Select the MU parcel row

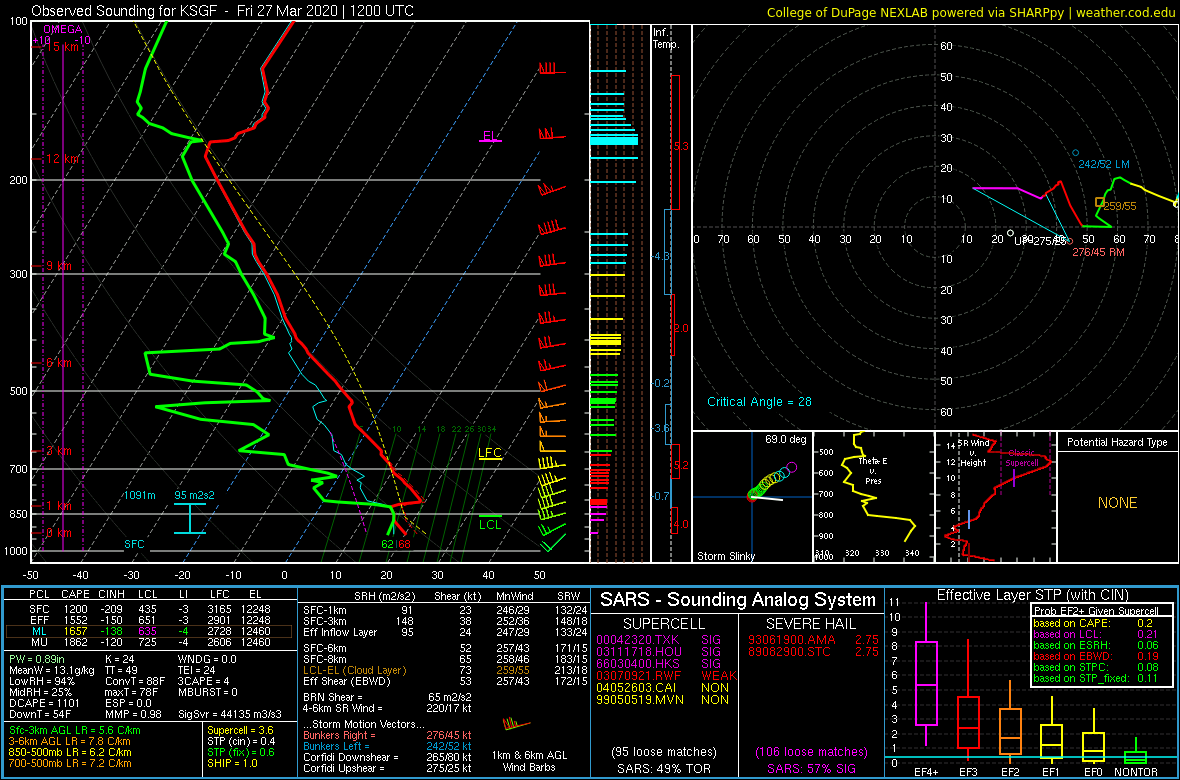(149, 641)
